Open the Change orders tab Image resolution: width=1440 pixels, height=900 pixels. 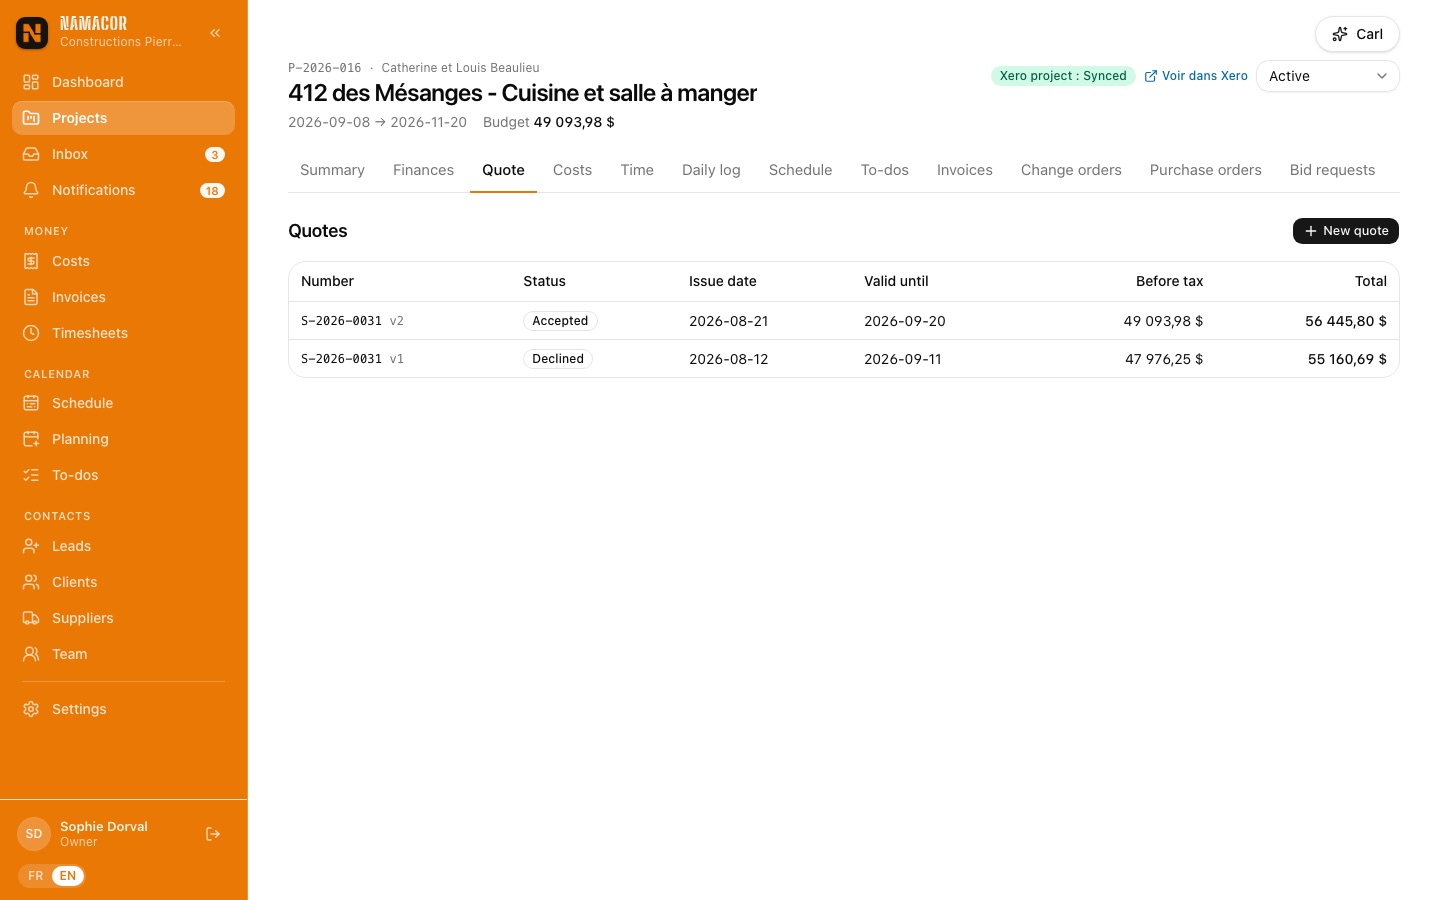coord(1071,170)
